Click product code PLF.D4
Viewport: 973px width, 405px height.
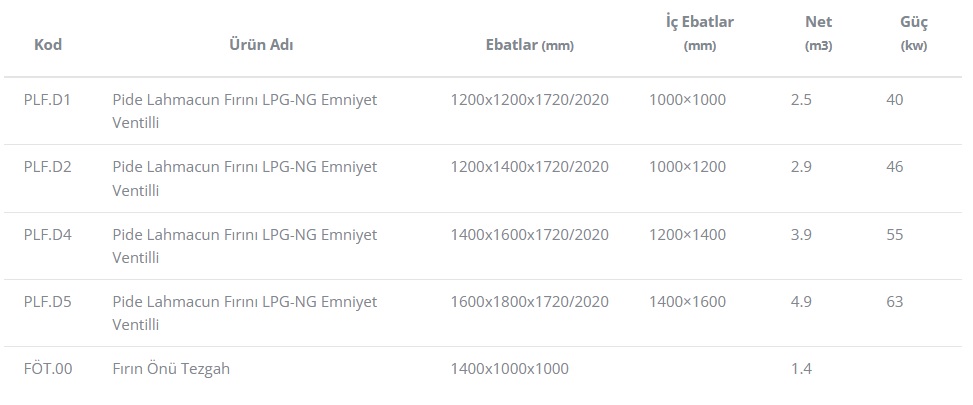pyautogui.click(x=48, y=235)
